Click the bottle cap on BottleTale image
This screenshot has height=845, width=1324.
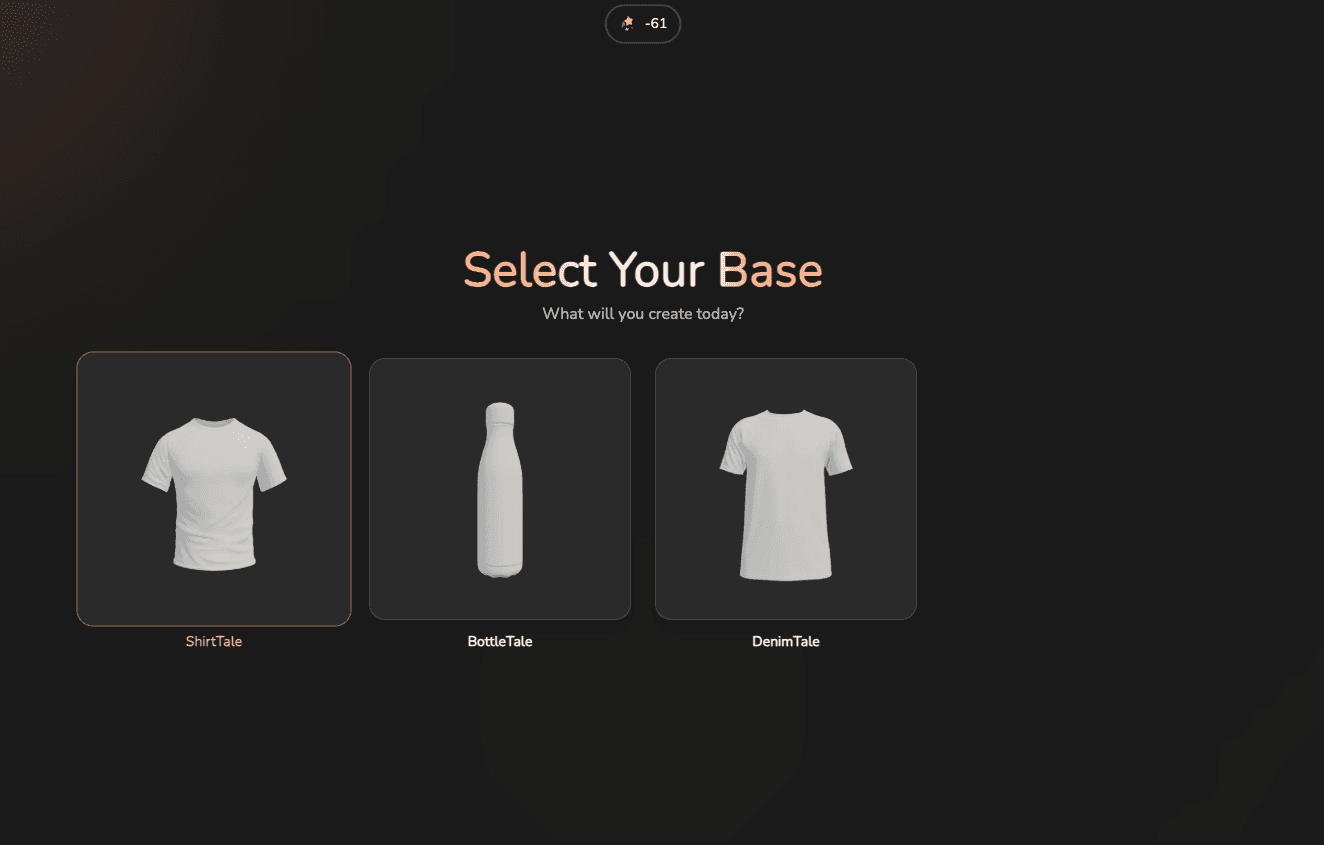pyautogui.click(x=500, y=413)
